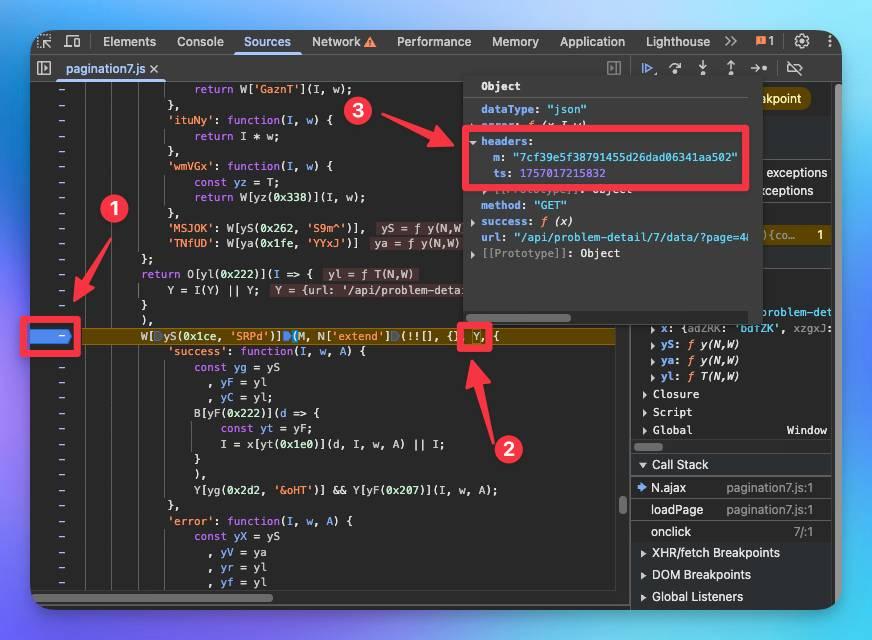This screenshot has height=640, width=872.
Task: Close the pagination7.js file tab
Action: click(154, 69)
